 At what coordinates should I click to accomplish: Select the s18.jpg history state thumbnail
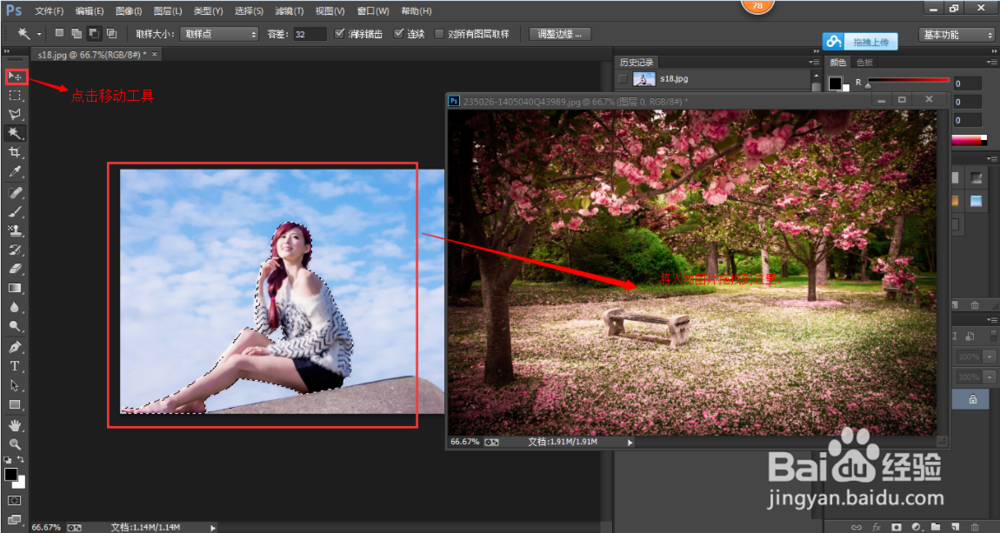click(644, 79)
